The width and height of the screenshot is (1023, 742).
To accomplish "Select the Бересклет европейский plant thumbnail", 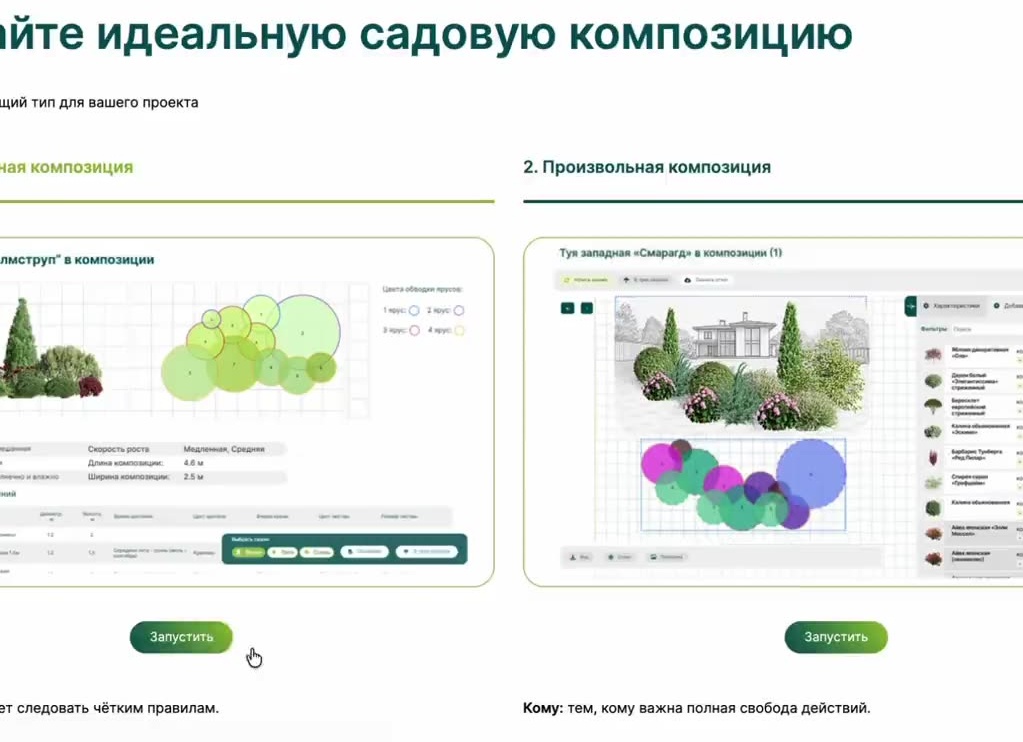I will [933, 406].
